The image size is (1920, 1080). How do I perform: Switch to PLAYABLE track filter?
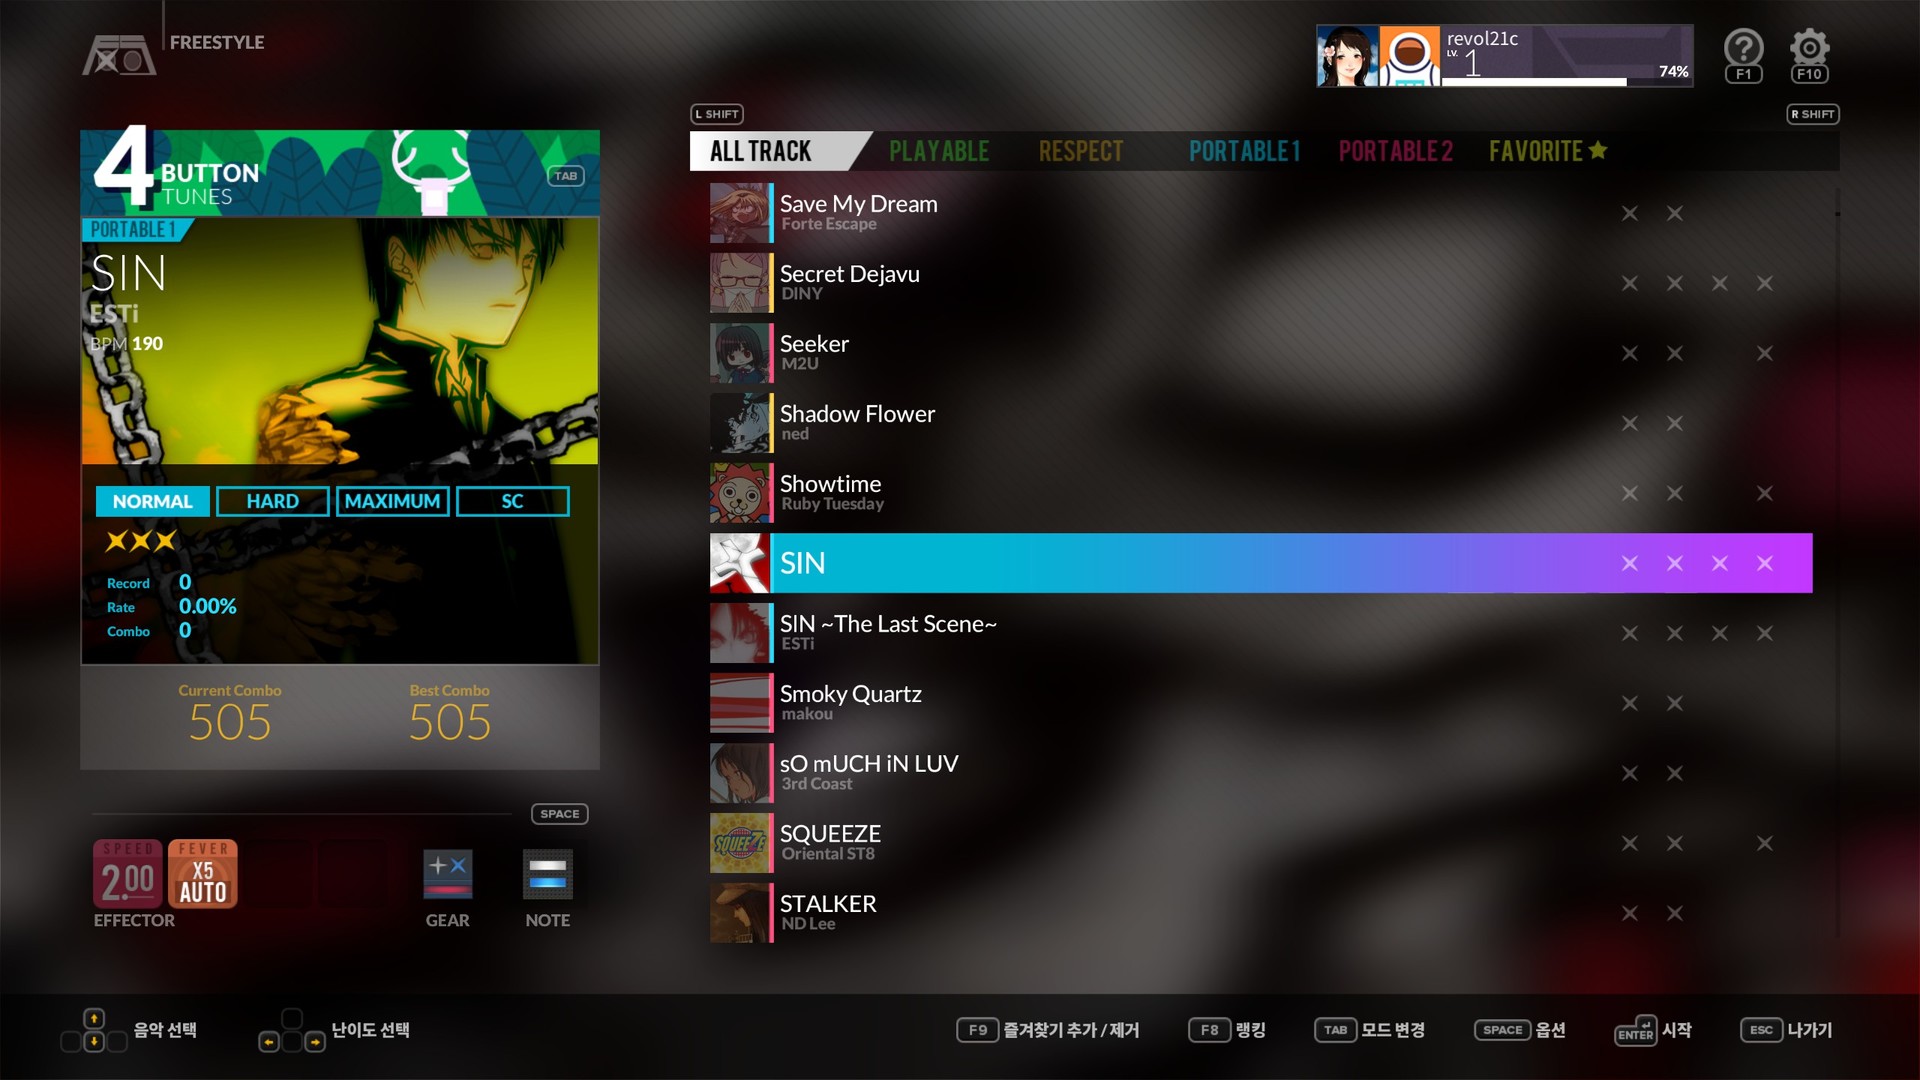tap(942, 150)
